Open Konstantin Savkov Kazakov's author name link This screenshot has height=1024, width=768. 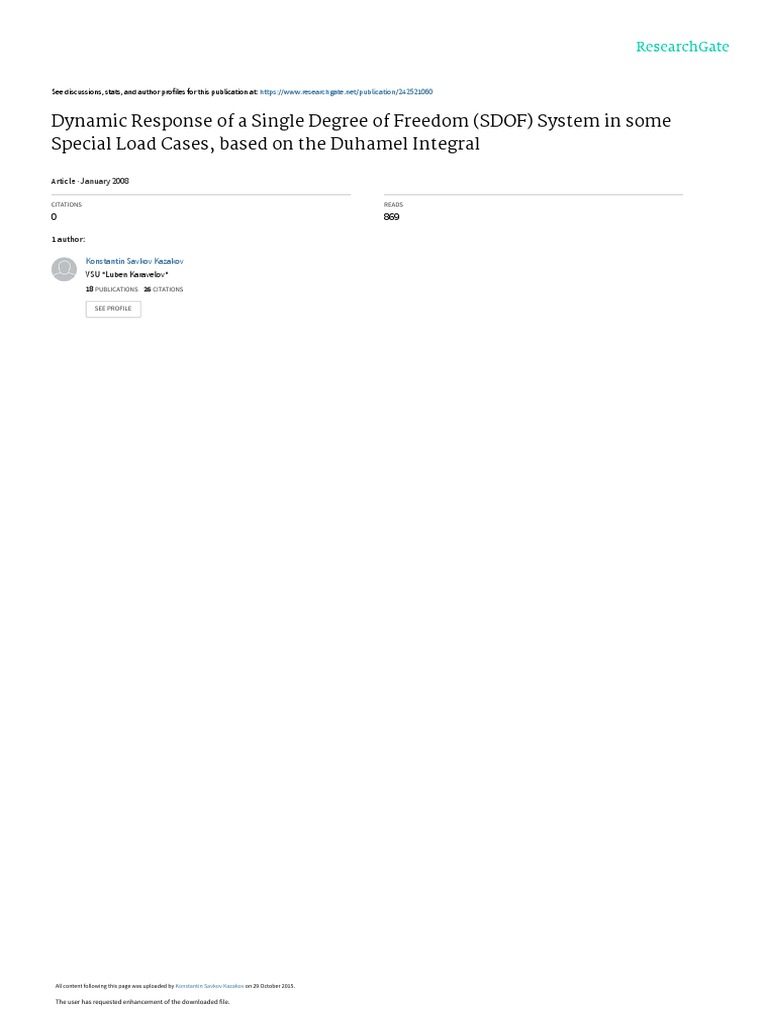coord(135,261)
